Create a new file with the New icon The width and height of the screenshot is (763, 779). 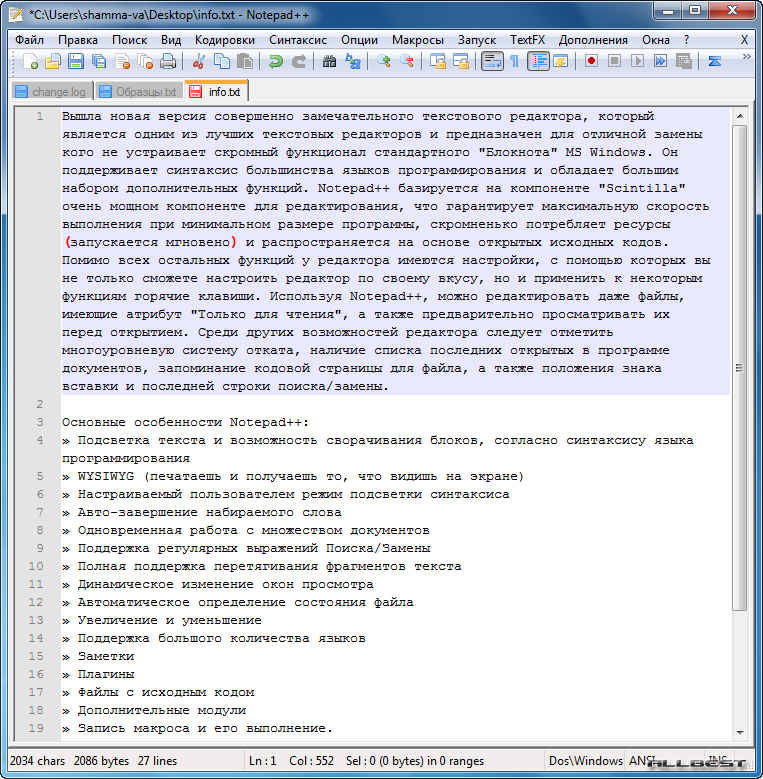pos(30,62)
